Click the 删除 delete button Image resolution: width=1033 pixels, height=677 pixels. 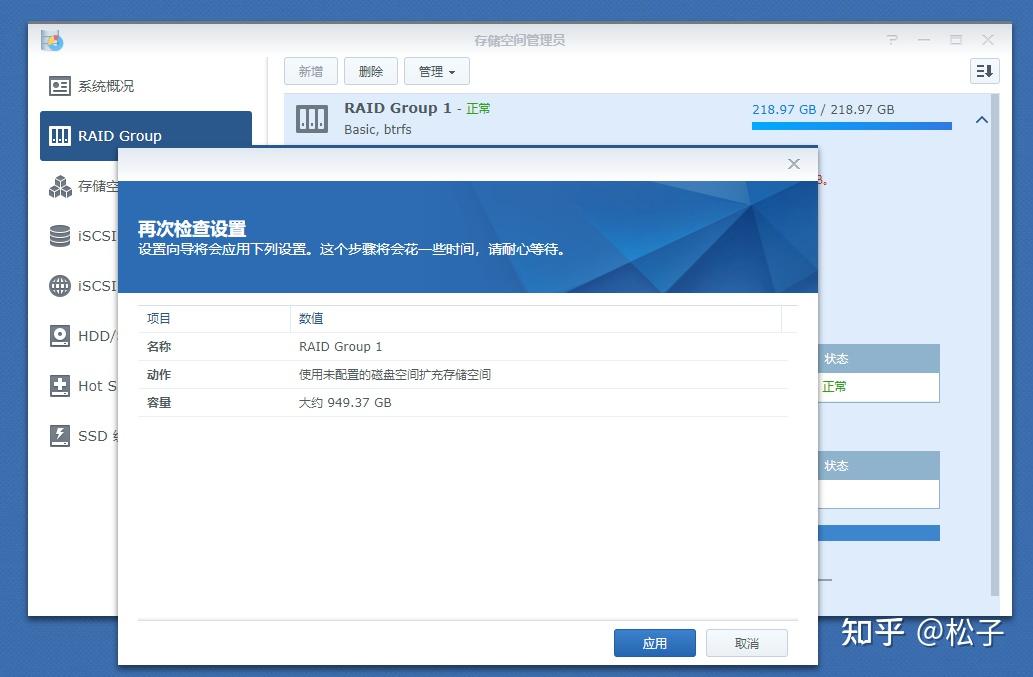pyautogui.click(x=370, y=71)
